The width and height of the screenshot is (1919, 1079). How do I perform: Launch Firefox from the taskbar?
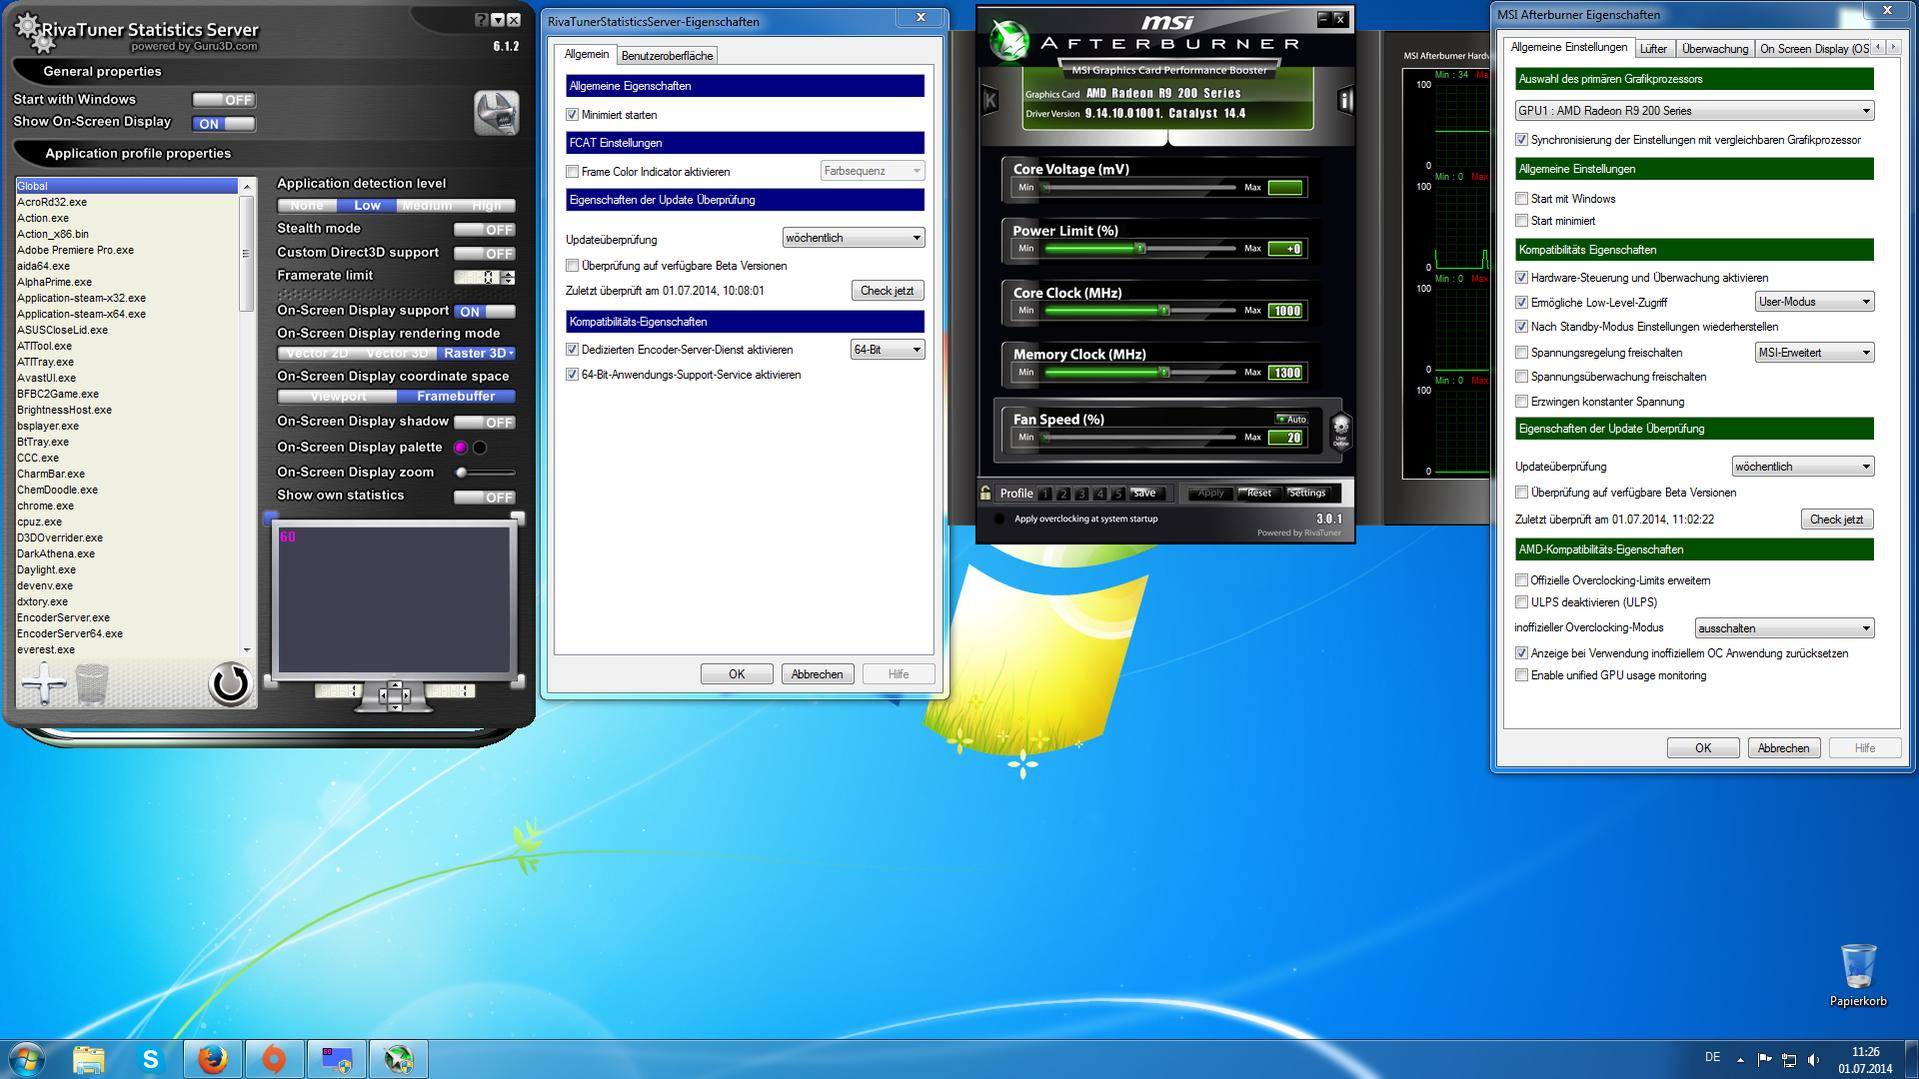[212, 1059]
